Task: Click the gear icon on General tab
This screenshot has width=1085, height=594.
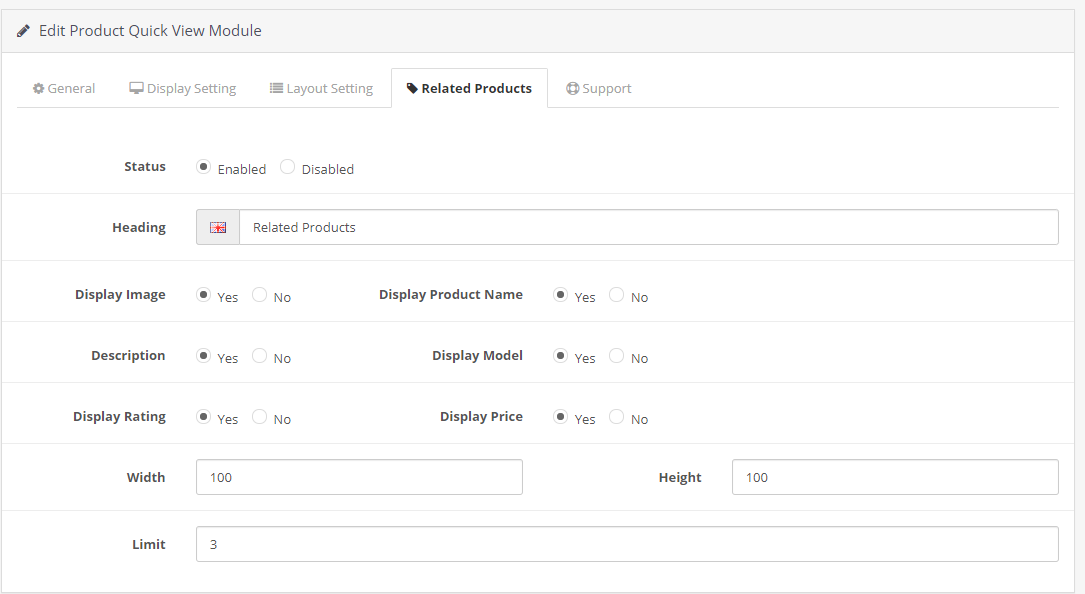Action: tap(39, 88)
